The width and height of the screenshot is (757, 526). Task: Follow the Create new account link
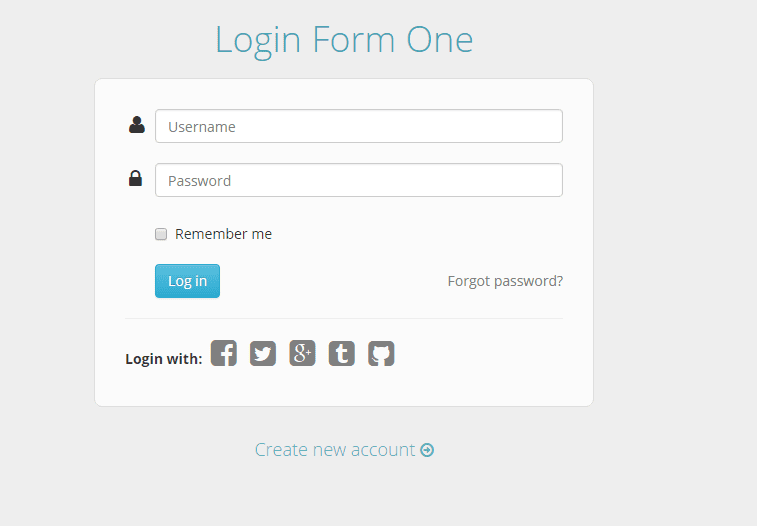pyautogui.click(x=335, y=450)
